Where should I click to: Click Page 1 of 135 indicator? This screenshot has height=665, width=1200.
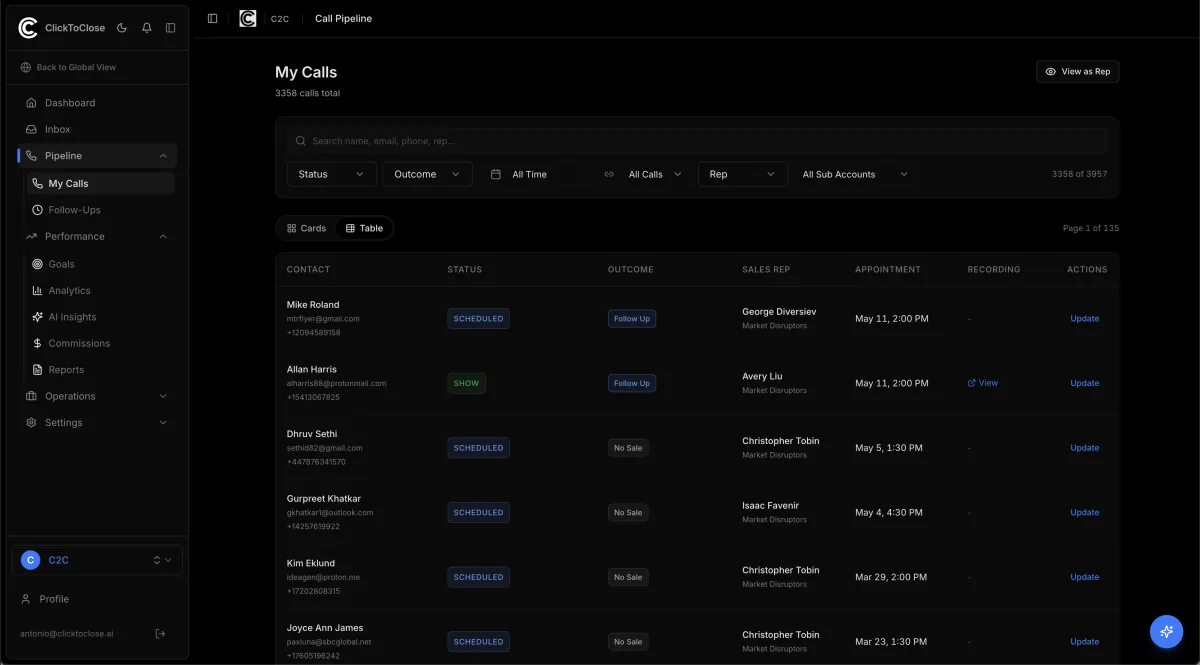pos(1091,228)
